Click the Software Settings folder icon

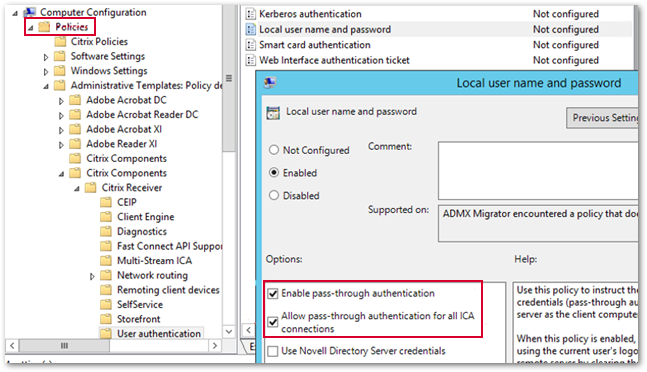coord(60,56)
